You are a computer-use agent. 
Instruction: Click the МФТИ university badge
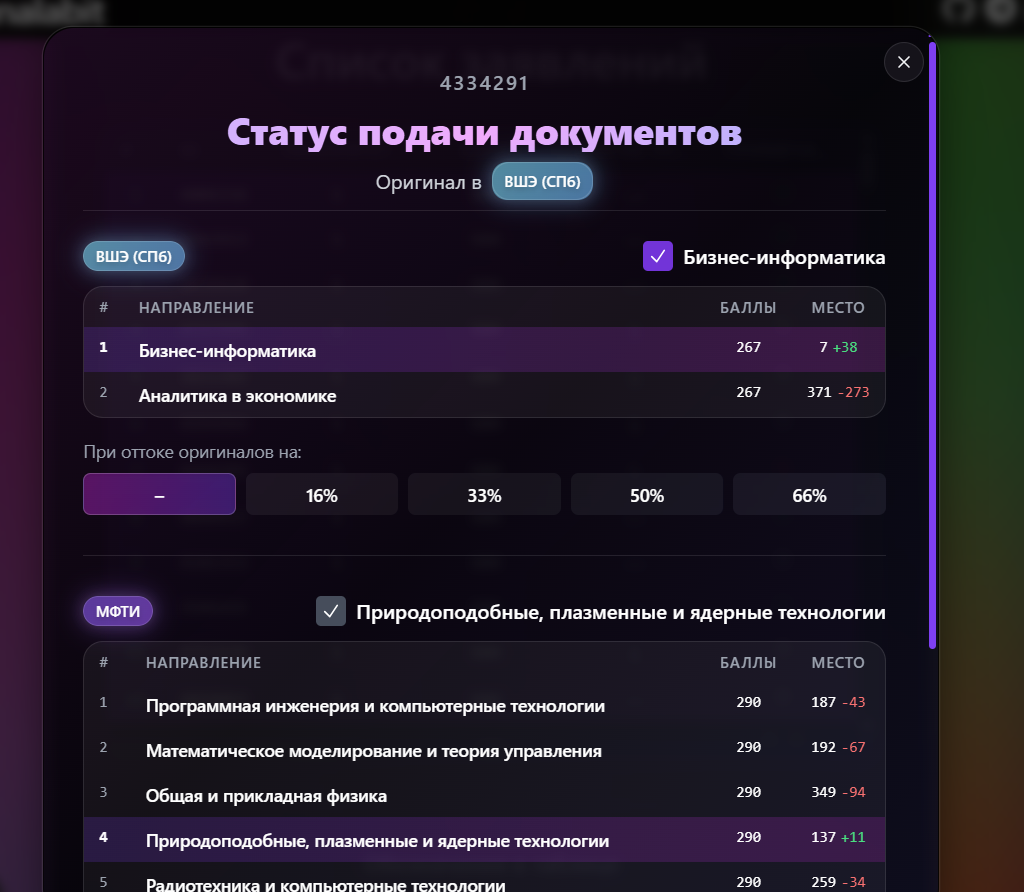pos(118,611)
